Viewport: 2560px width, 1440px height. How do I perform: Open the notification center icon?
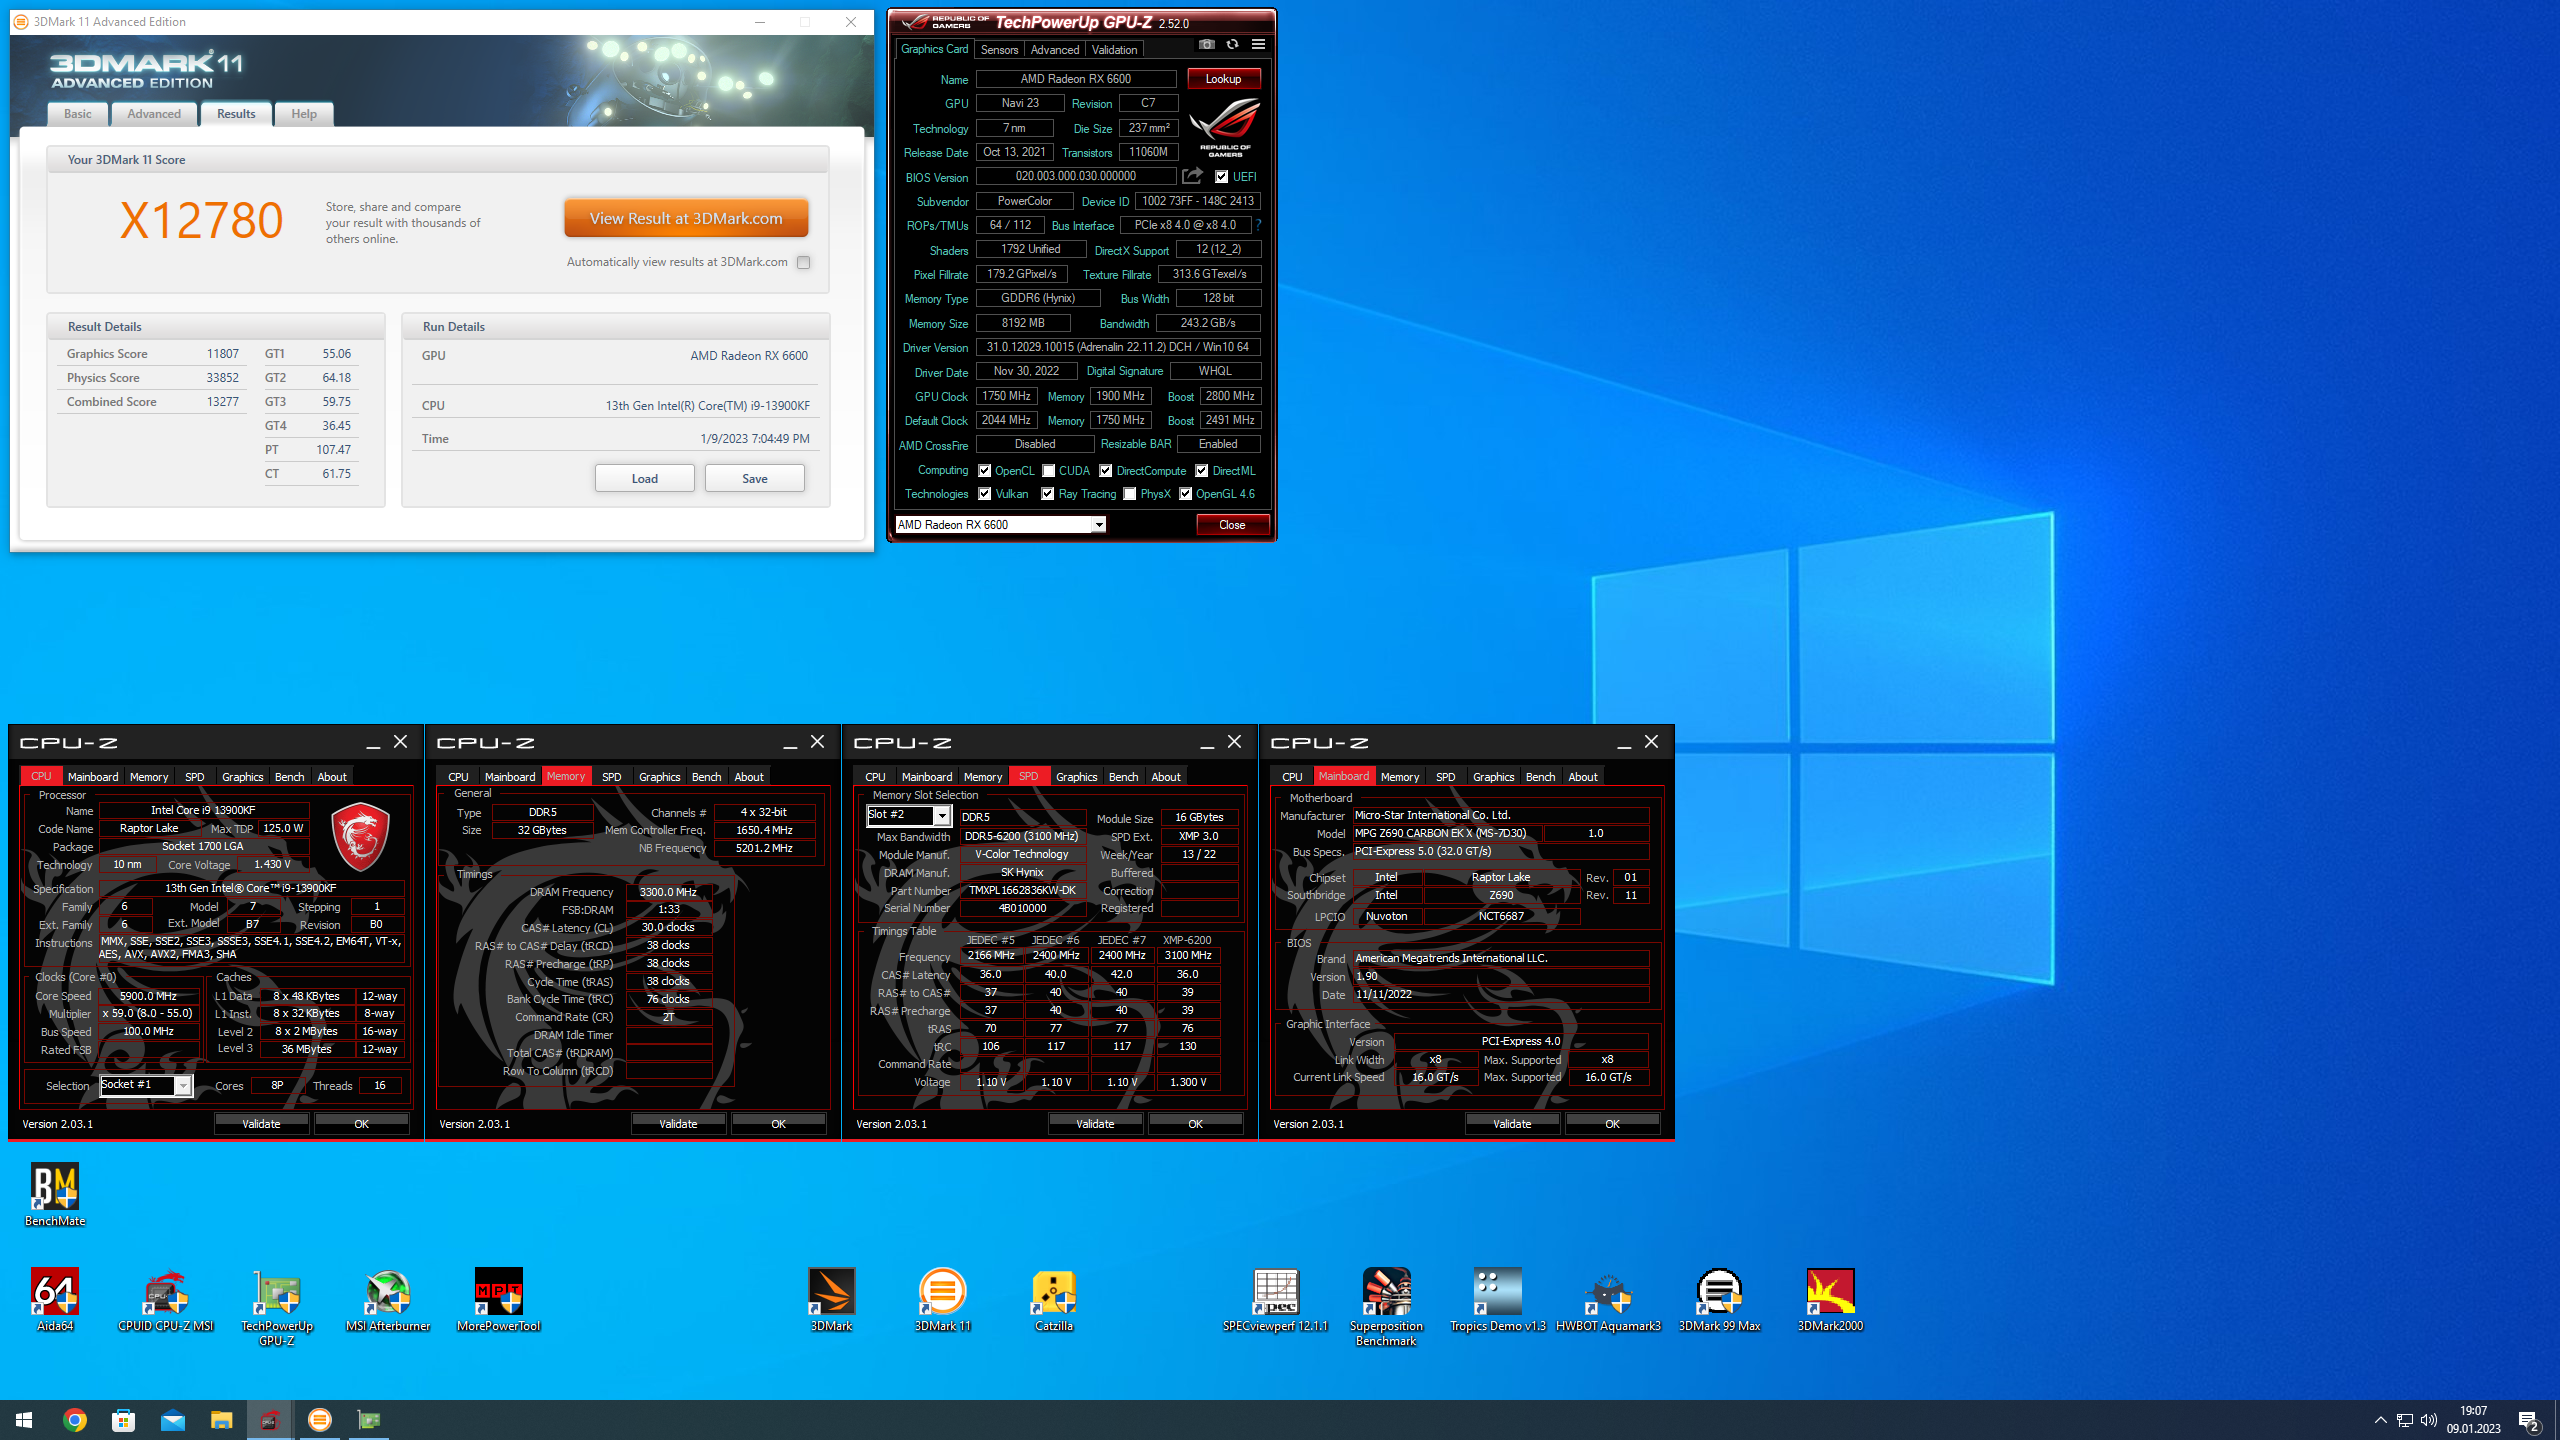pyautogui.click(x=2529, y=1420)
